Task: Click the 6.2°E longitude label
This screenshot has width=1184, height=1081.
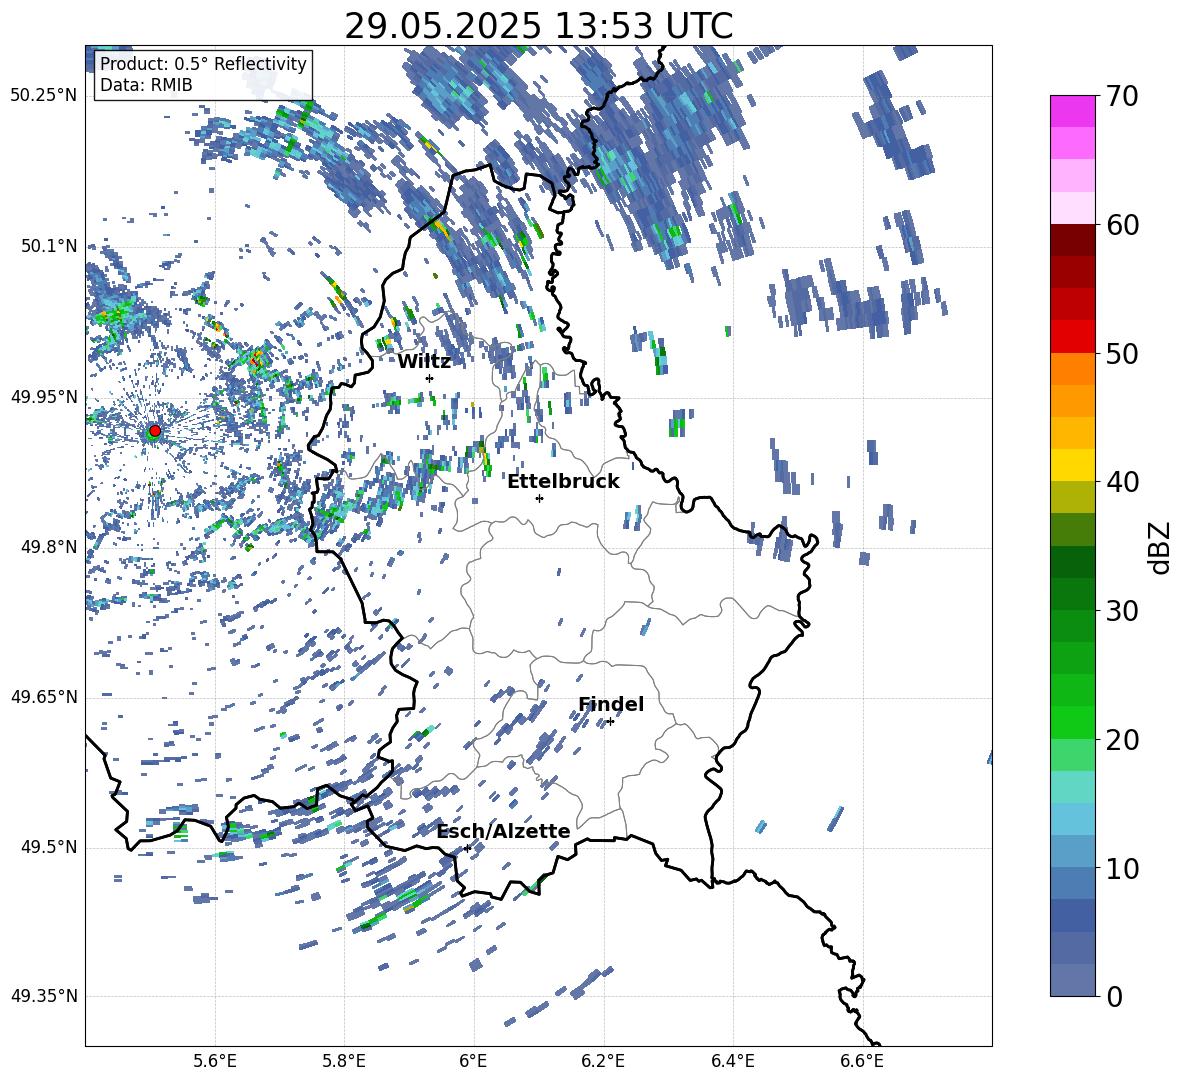Action: coord(603,1061)
